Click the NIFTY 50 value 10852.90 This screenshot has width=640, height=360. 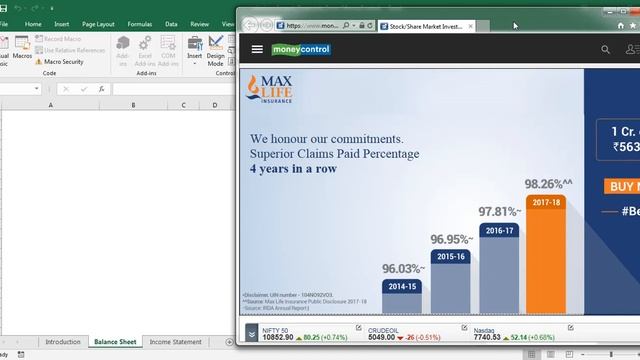click(x=278, y=338)
